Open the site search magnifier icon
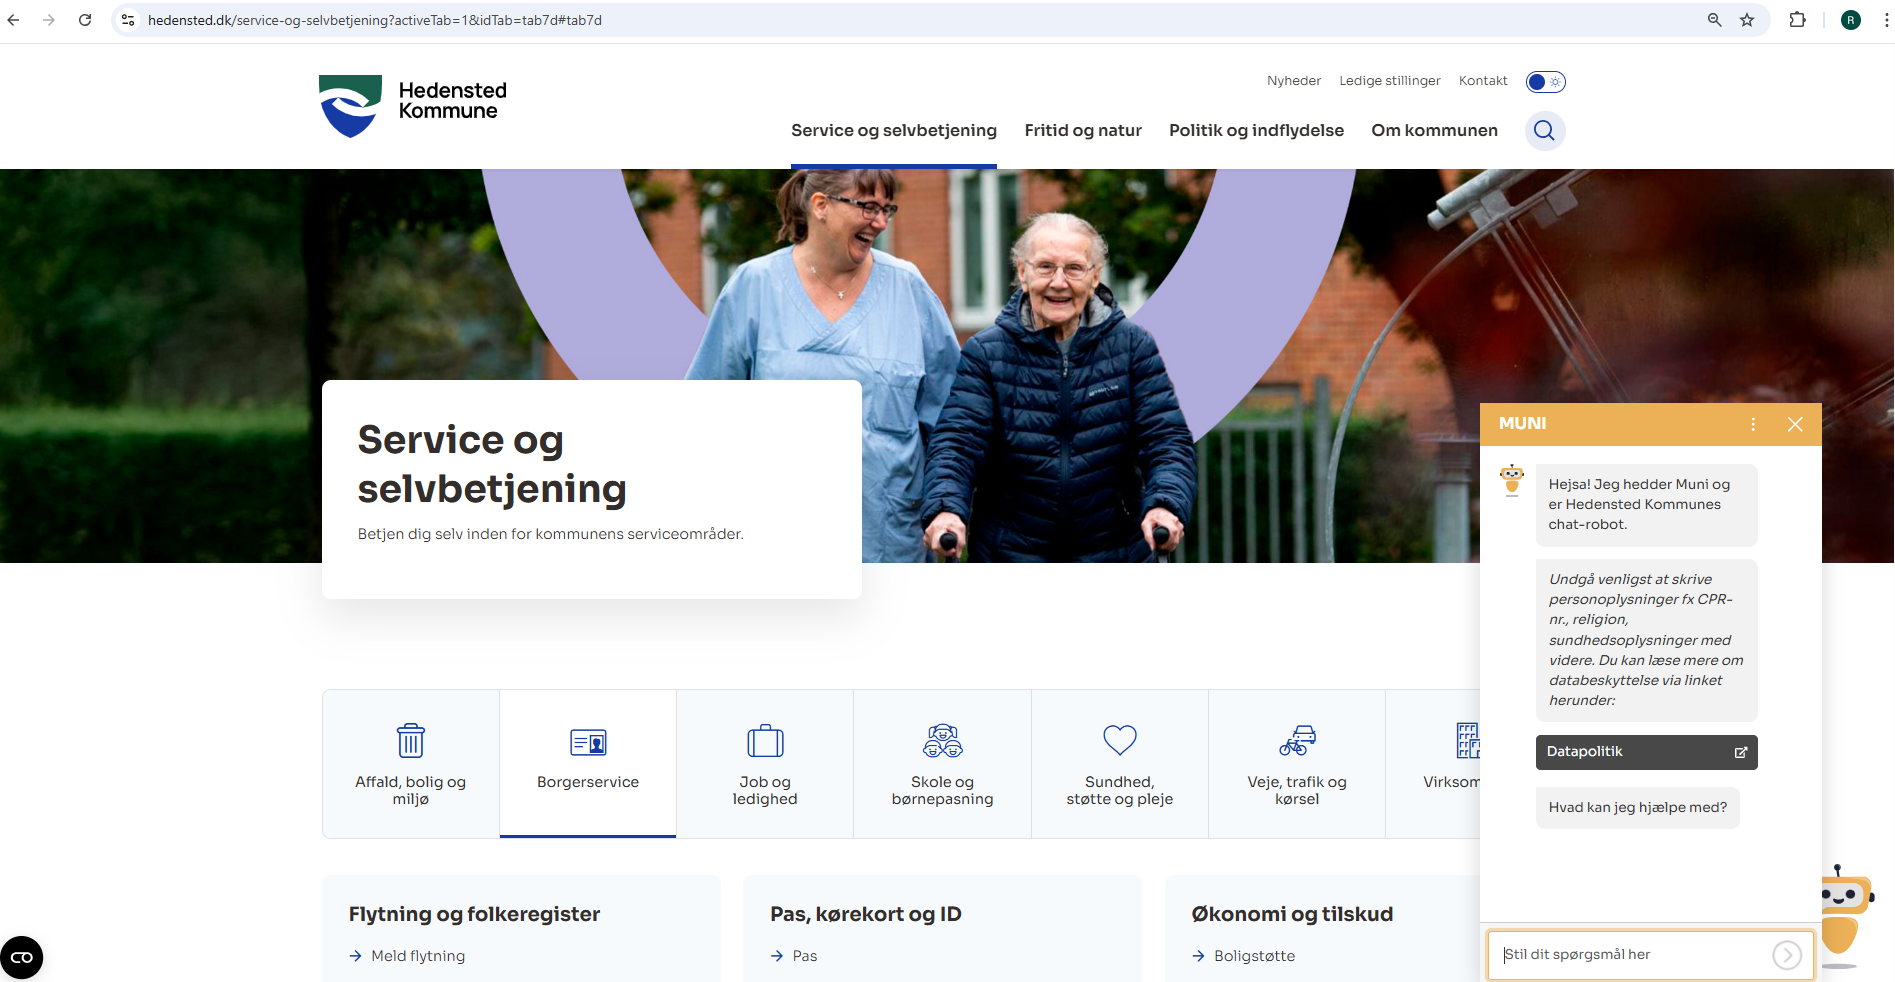This screenshot has width=1895, height=982. (x=1544, y=131)
